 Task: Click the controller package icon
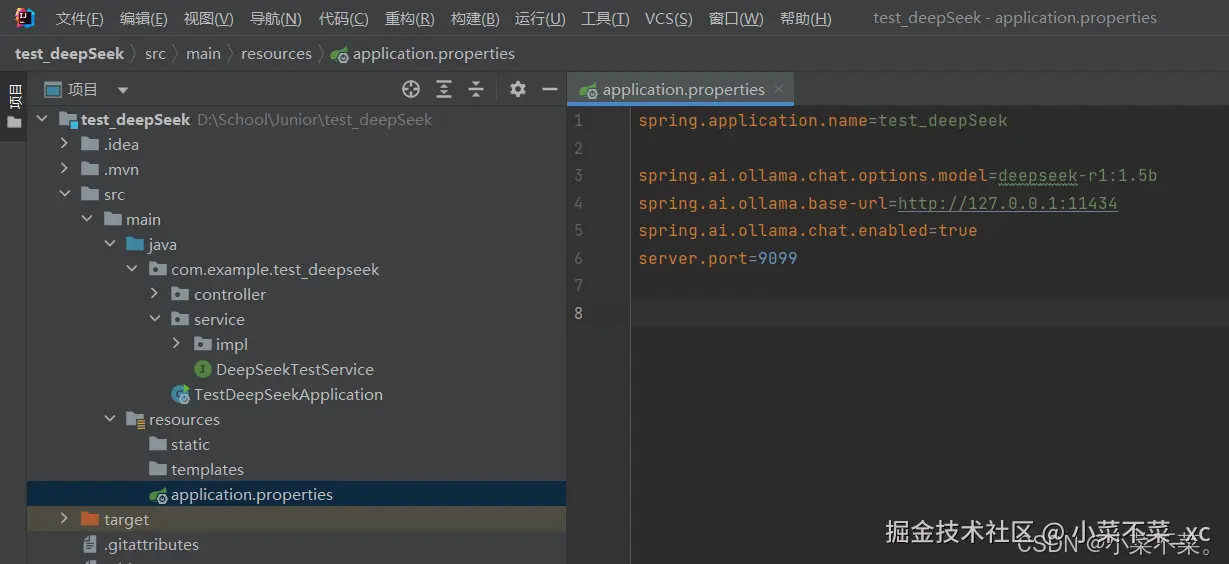pyautogui.click(x=180, y=295)
